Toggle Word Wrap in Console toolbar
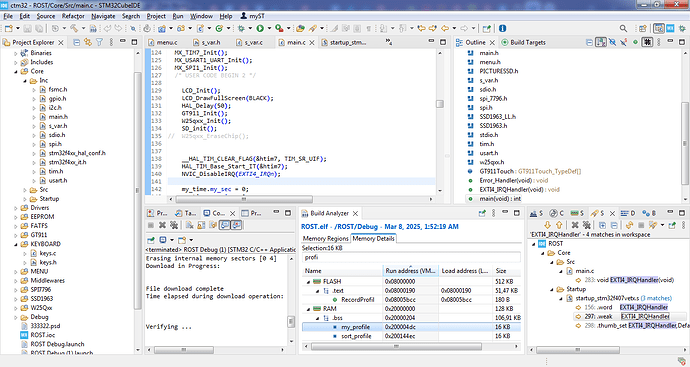The width and height of the screenshot is (690, 367). click(x=213, y=225)
